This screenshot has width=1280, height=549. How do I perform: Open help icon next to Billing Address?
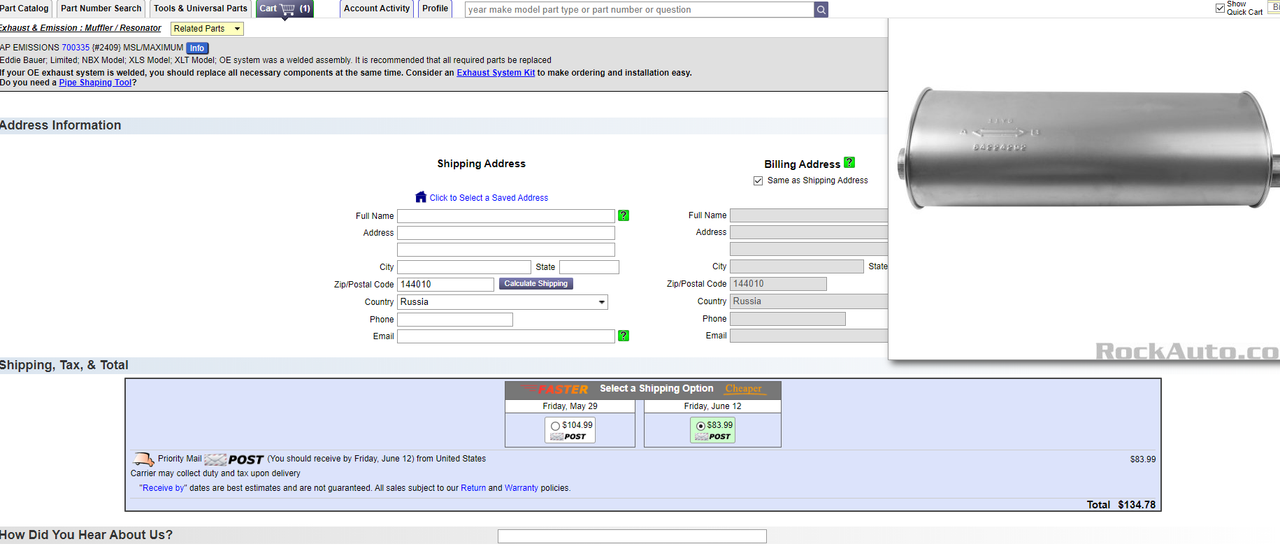click(850, 162)
